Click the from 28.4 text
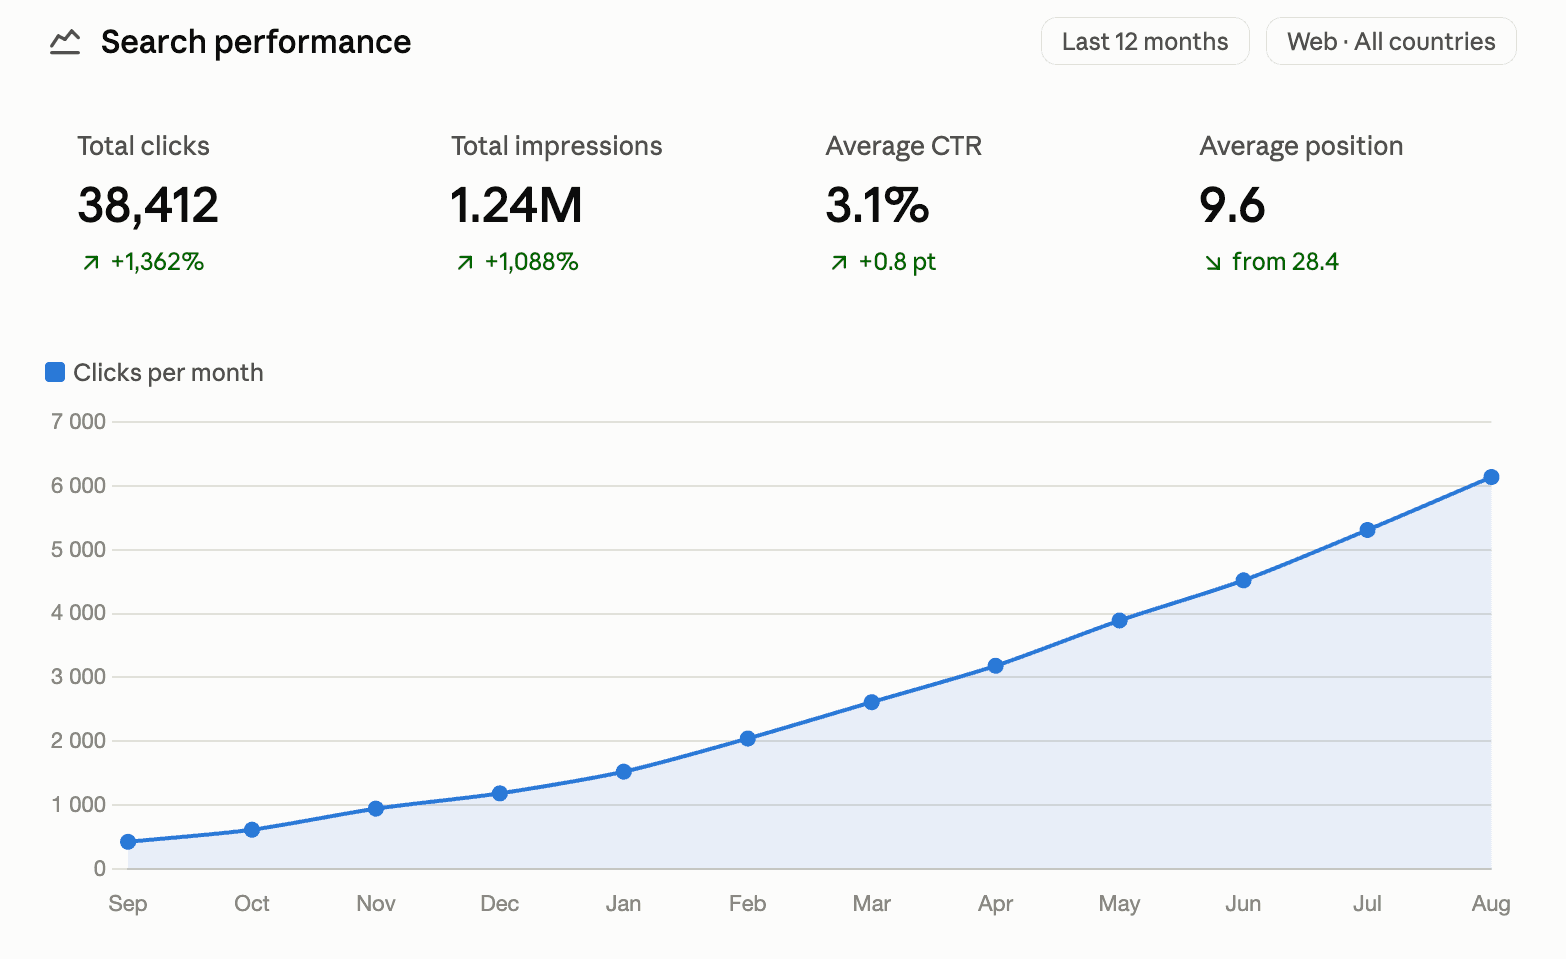 pos(1285,262)
